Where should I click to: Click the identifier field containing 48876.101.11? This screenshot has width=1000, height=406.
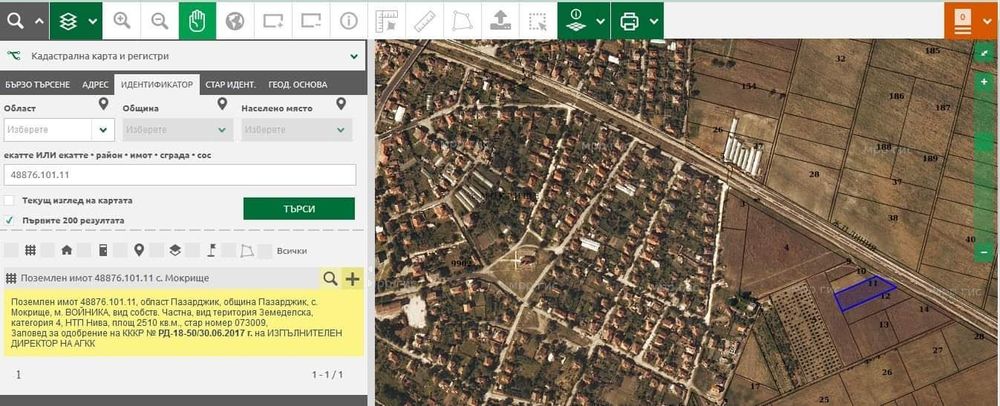click(180, 175)
